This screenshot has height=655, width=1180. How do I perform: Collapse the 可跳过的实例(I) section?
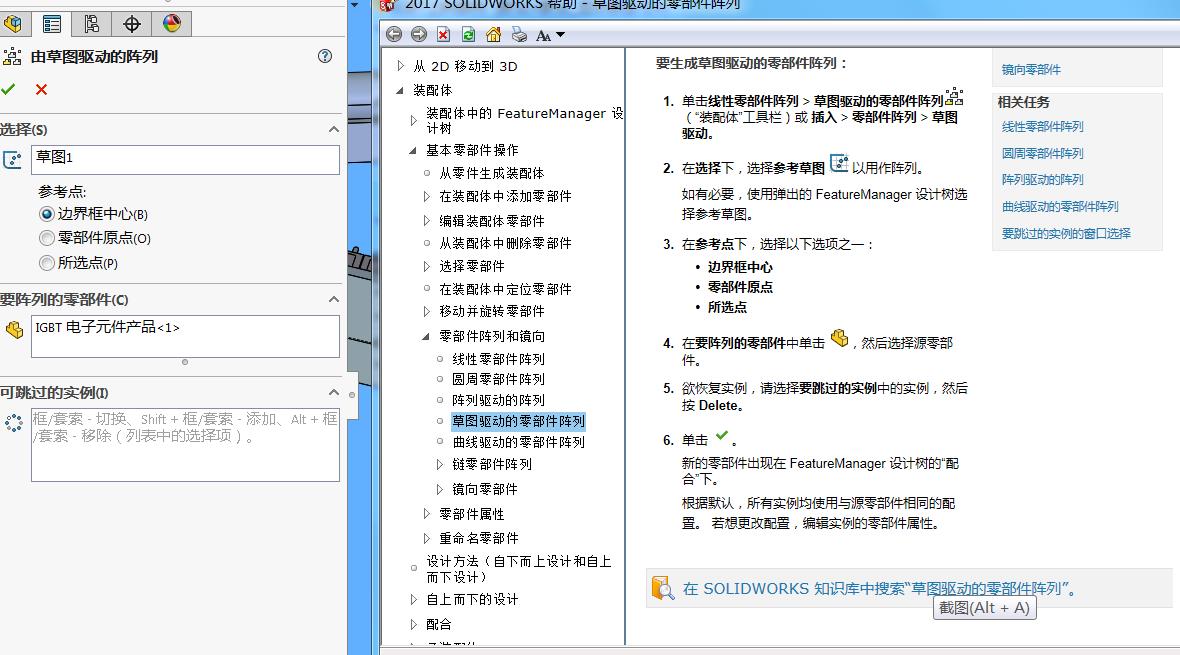tap(333, 392)
